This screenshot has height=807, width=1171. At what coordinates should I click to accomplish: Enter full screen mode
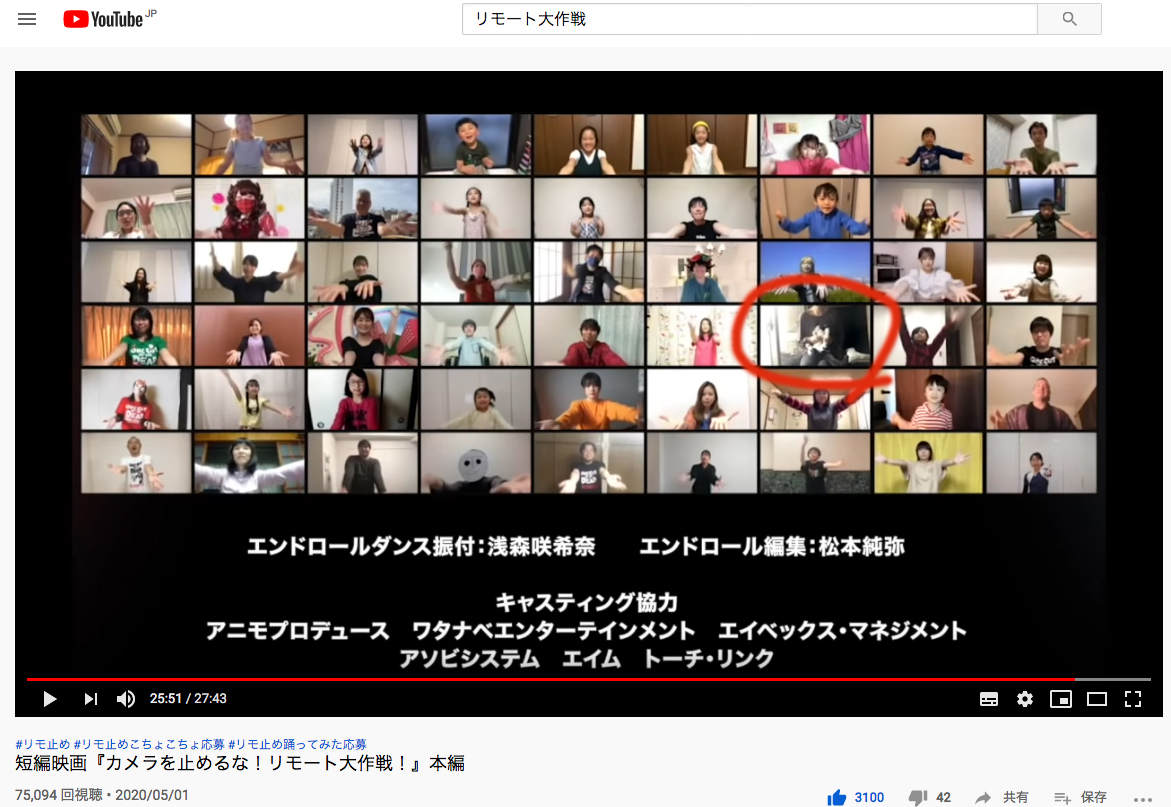coord(1133,699)
